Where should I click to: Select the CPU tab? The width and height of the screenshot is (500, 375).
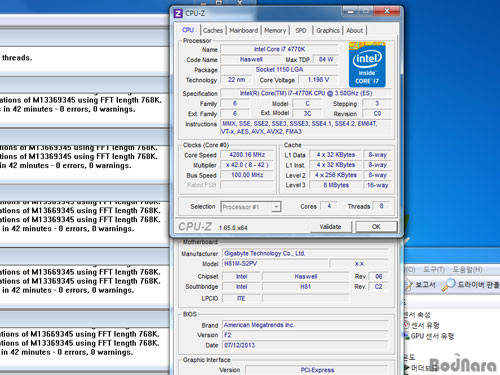point(188,30)
